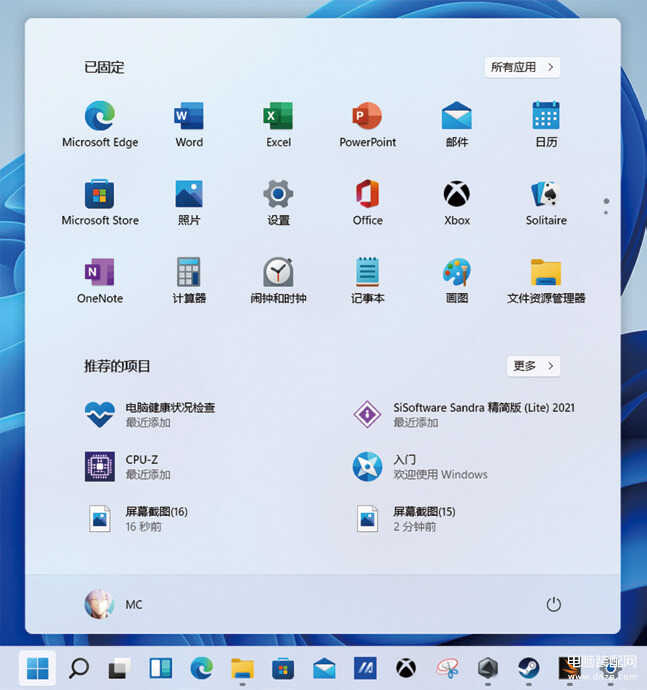Go to next pinned page dot
Image resolution: width=647 pixels, height=690 pixels.
[x=606, y=213]
